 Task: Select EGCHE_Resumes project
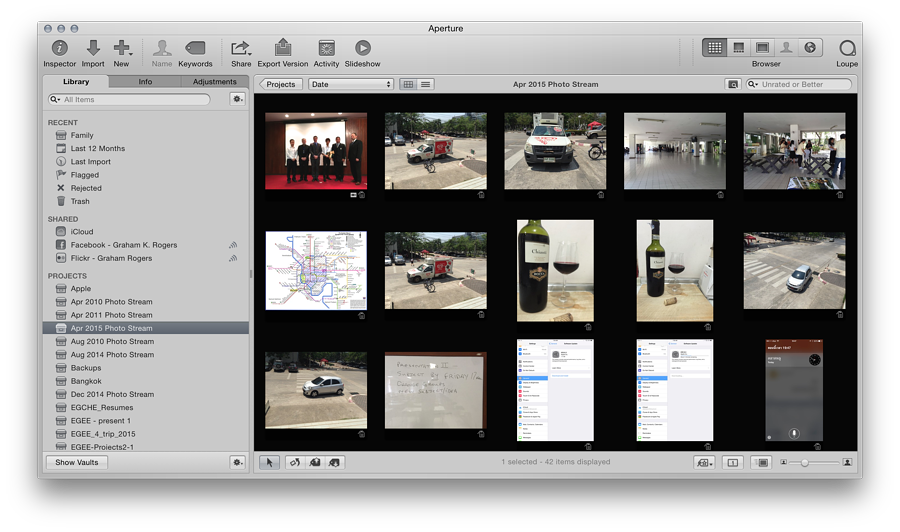[102, 407]
